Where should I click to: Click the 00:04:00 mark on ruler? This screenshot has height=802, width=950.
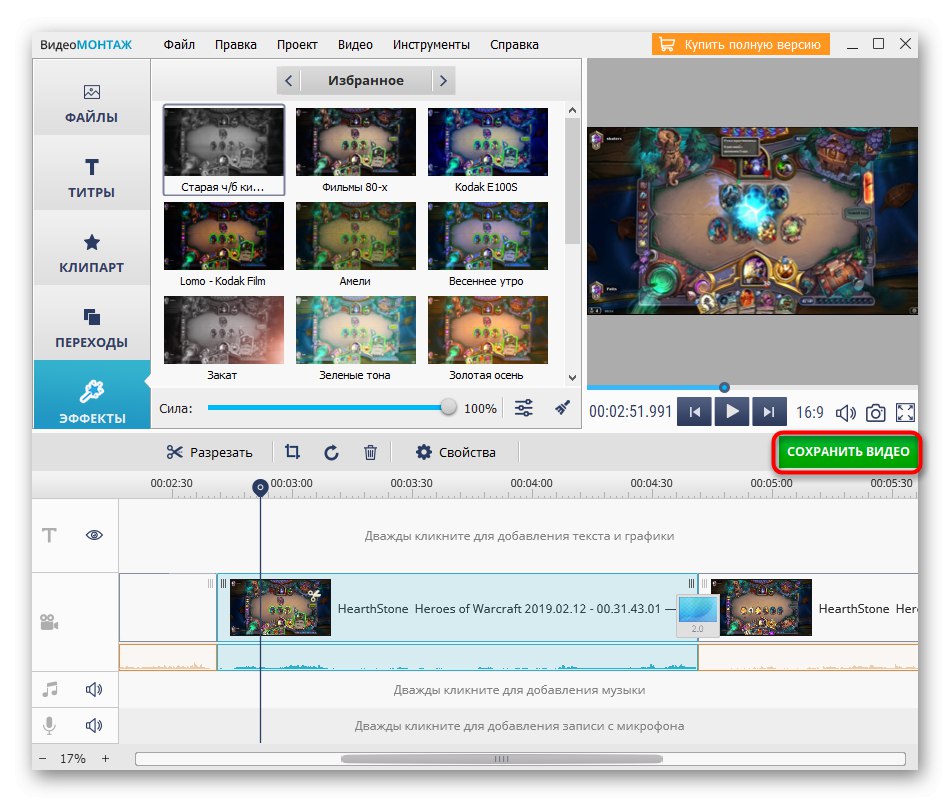531,483
